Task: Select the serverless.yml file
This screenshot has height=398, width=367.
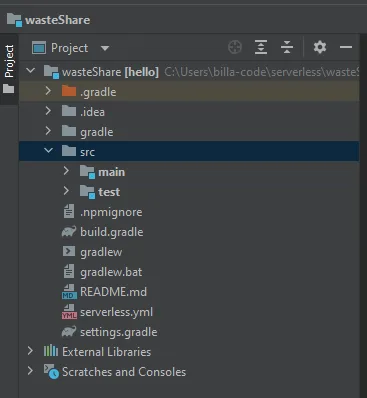Action: [x=116, y=312]
